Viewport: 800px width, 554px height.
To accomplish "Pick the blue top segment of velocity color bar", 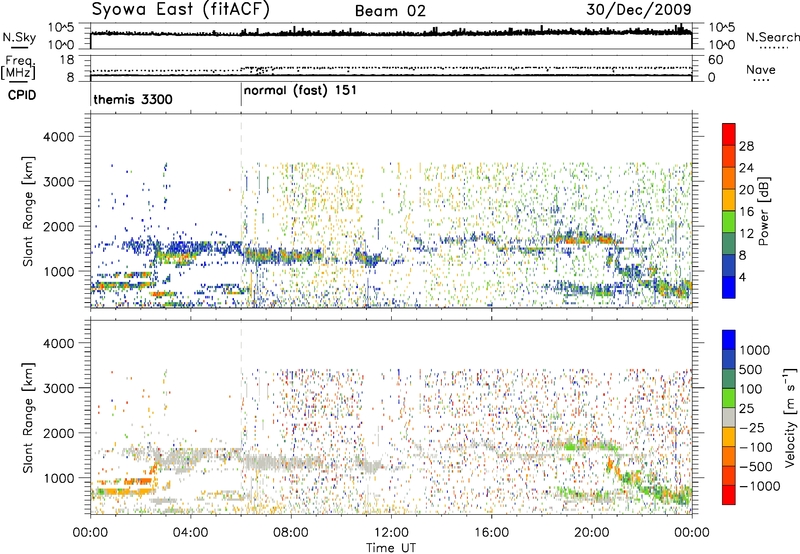I will [x=729, y=340].
